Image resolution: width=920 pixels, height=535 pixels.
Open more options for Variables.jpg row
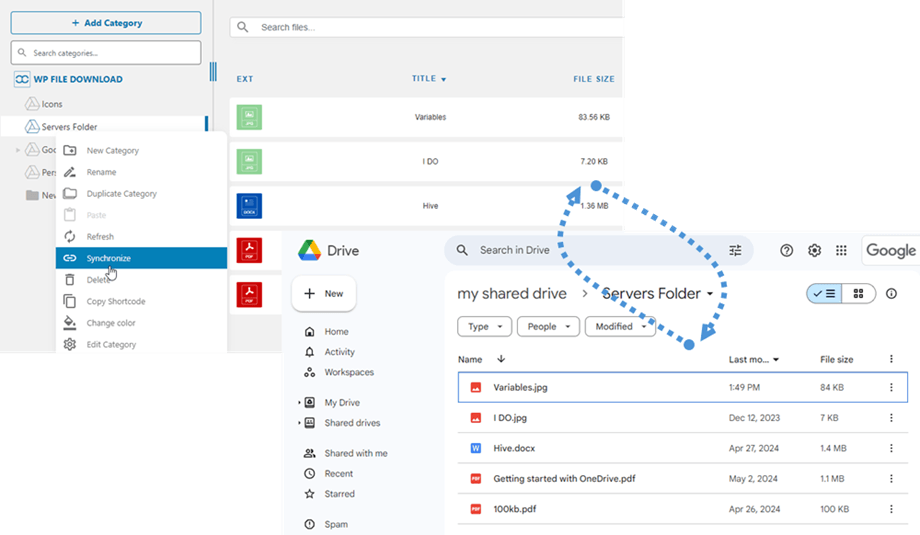click(891, 388)
